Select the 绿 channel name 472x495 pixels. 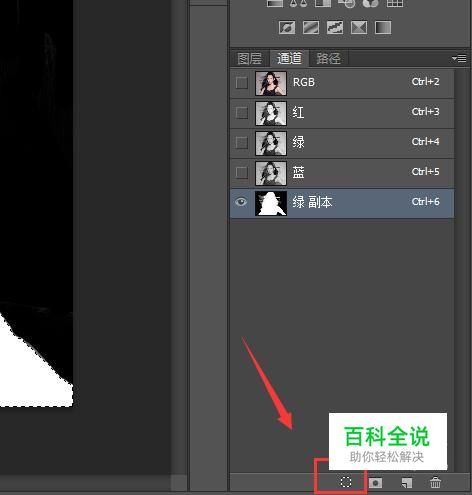(x=298, y=142)
